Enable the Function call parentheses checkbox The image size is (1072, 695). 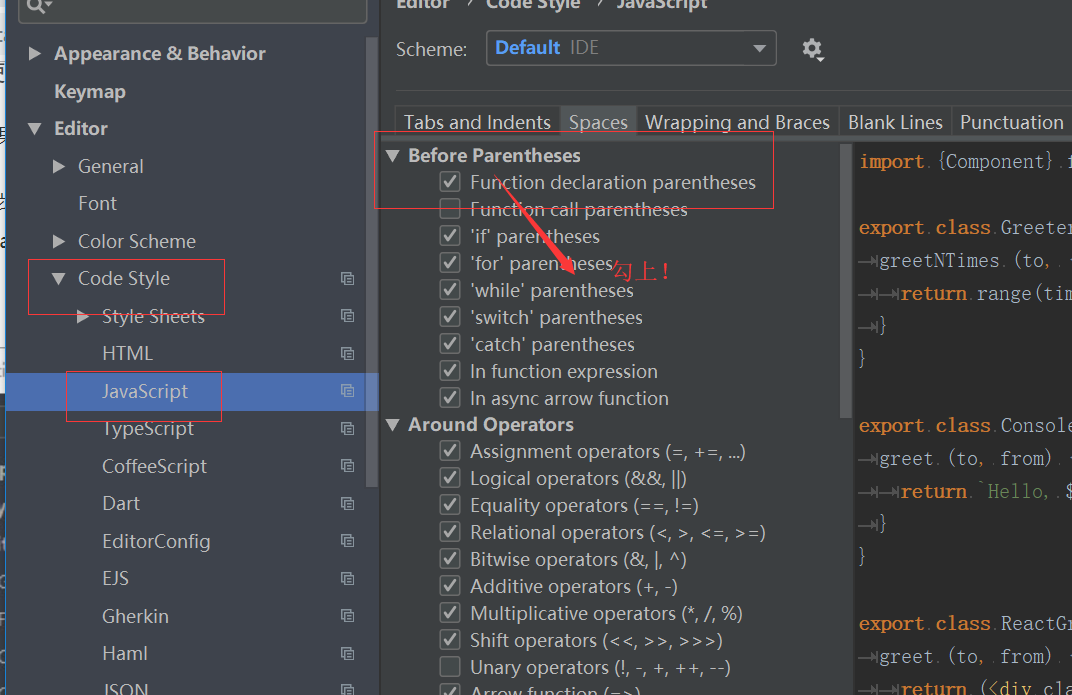click(x=451, y=209)
